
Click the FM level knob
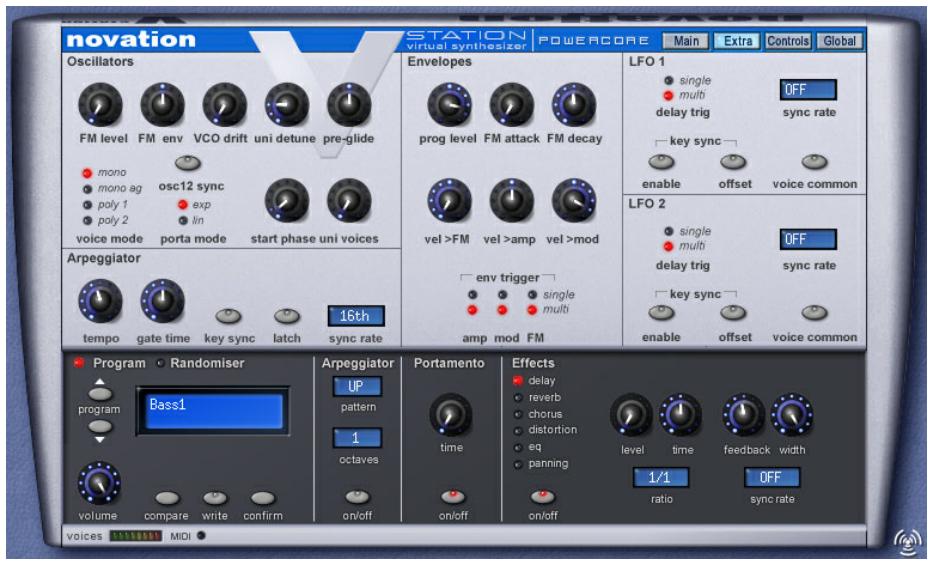point(101,104)
